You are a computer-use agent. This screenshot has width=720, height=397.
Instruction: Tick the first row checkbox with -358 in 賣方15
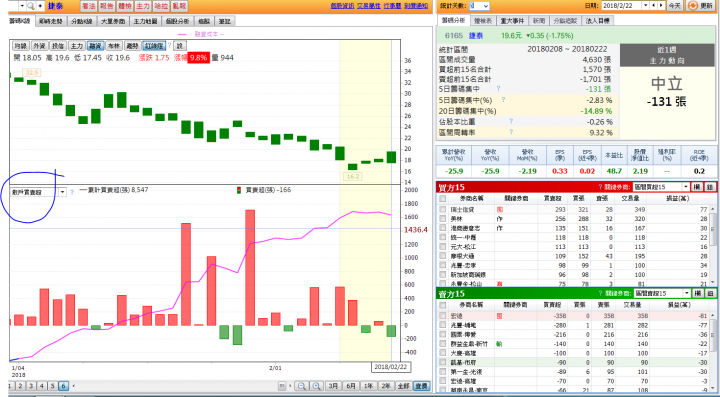point(442,316)
